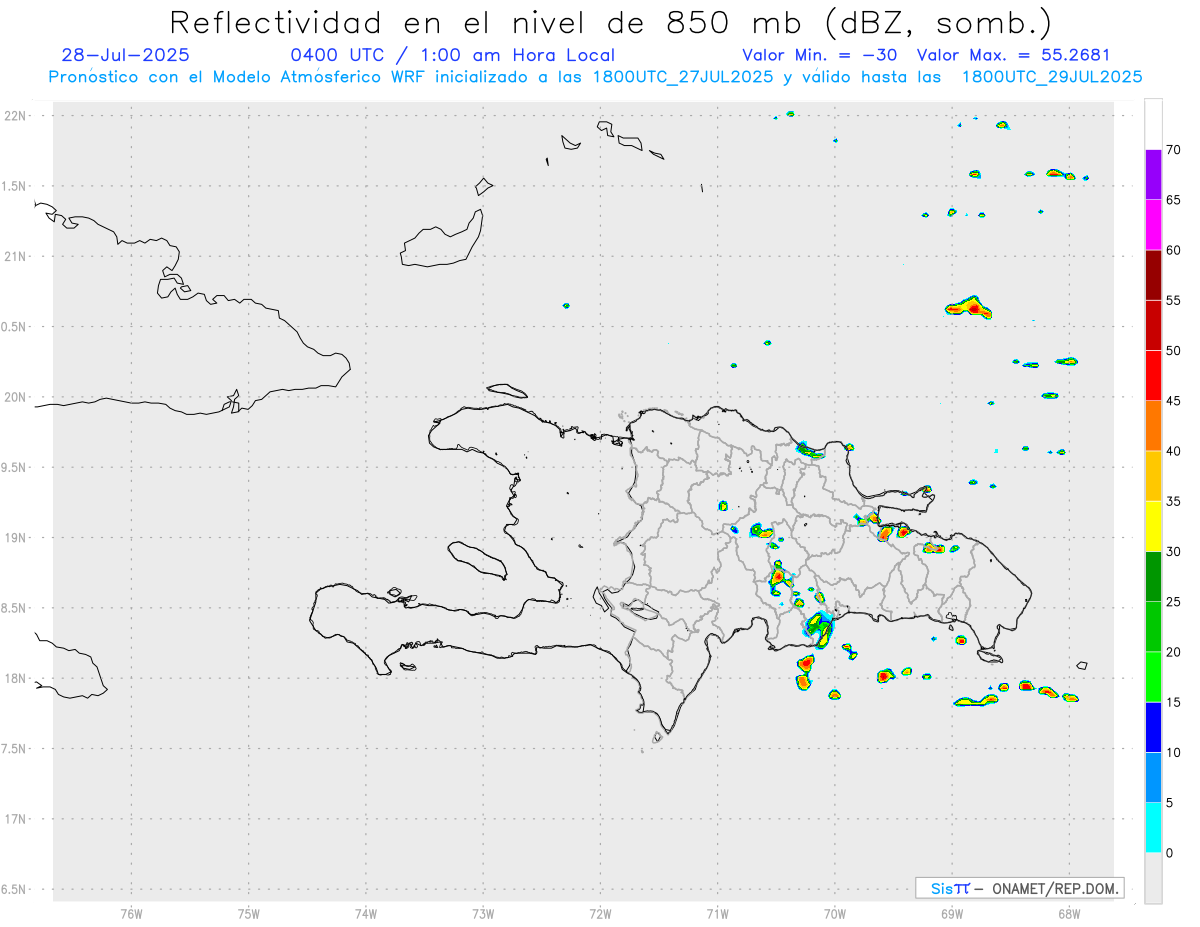
Task: Select the magenta 60–65 dBZ color bar segment
Action: (1153, 225)
